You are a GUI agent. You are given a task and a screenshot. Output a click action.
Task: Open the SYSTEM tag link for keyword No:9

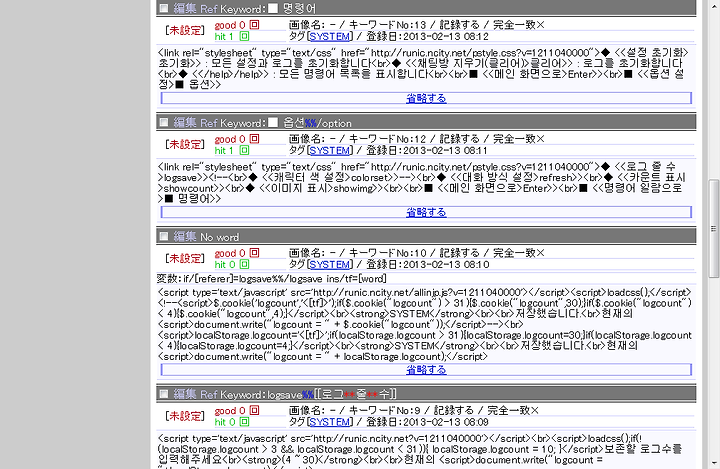click(x=330, y=422)
